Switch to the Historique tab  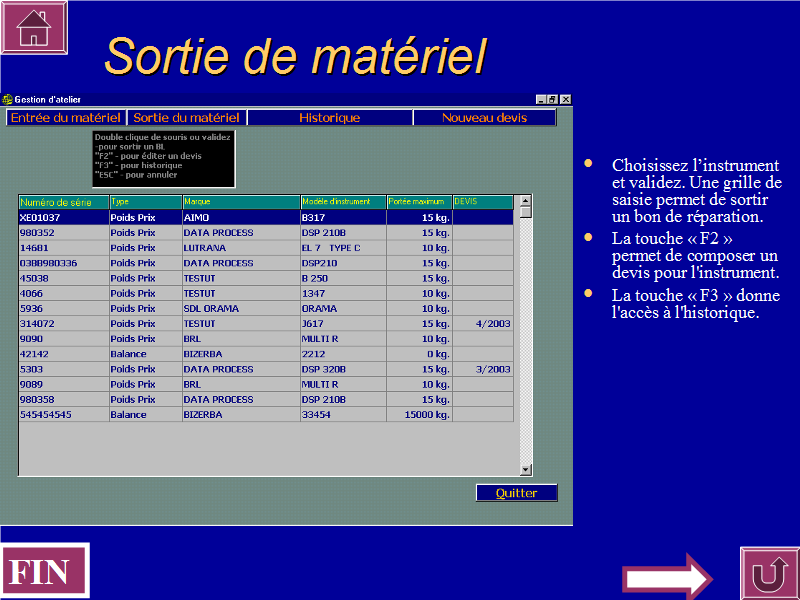point(329,118)
